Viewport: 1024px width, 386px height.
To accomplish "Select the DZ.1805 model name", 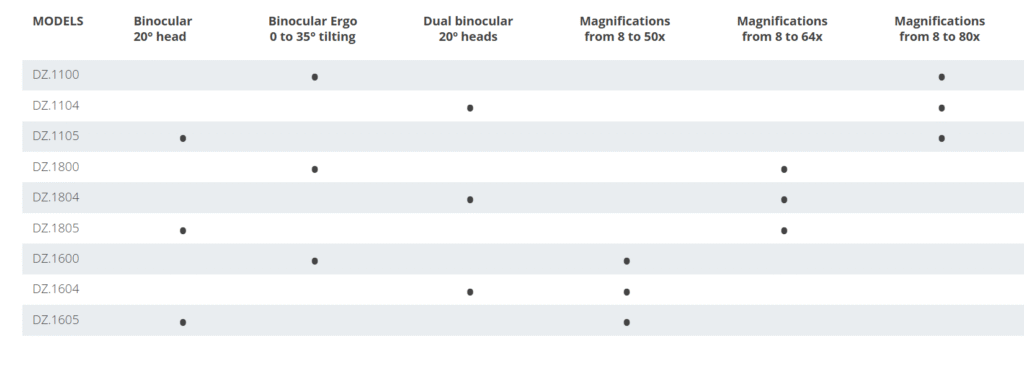I will [x=56, y=228].
